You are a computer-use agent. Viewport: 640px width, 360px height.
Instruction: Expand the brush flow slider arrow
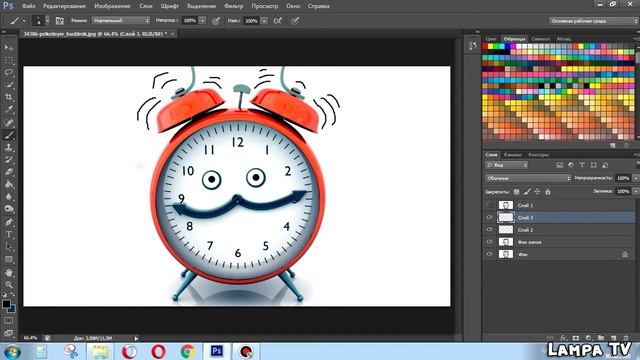tap(264, 20)
